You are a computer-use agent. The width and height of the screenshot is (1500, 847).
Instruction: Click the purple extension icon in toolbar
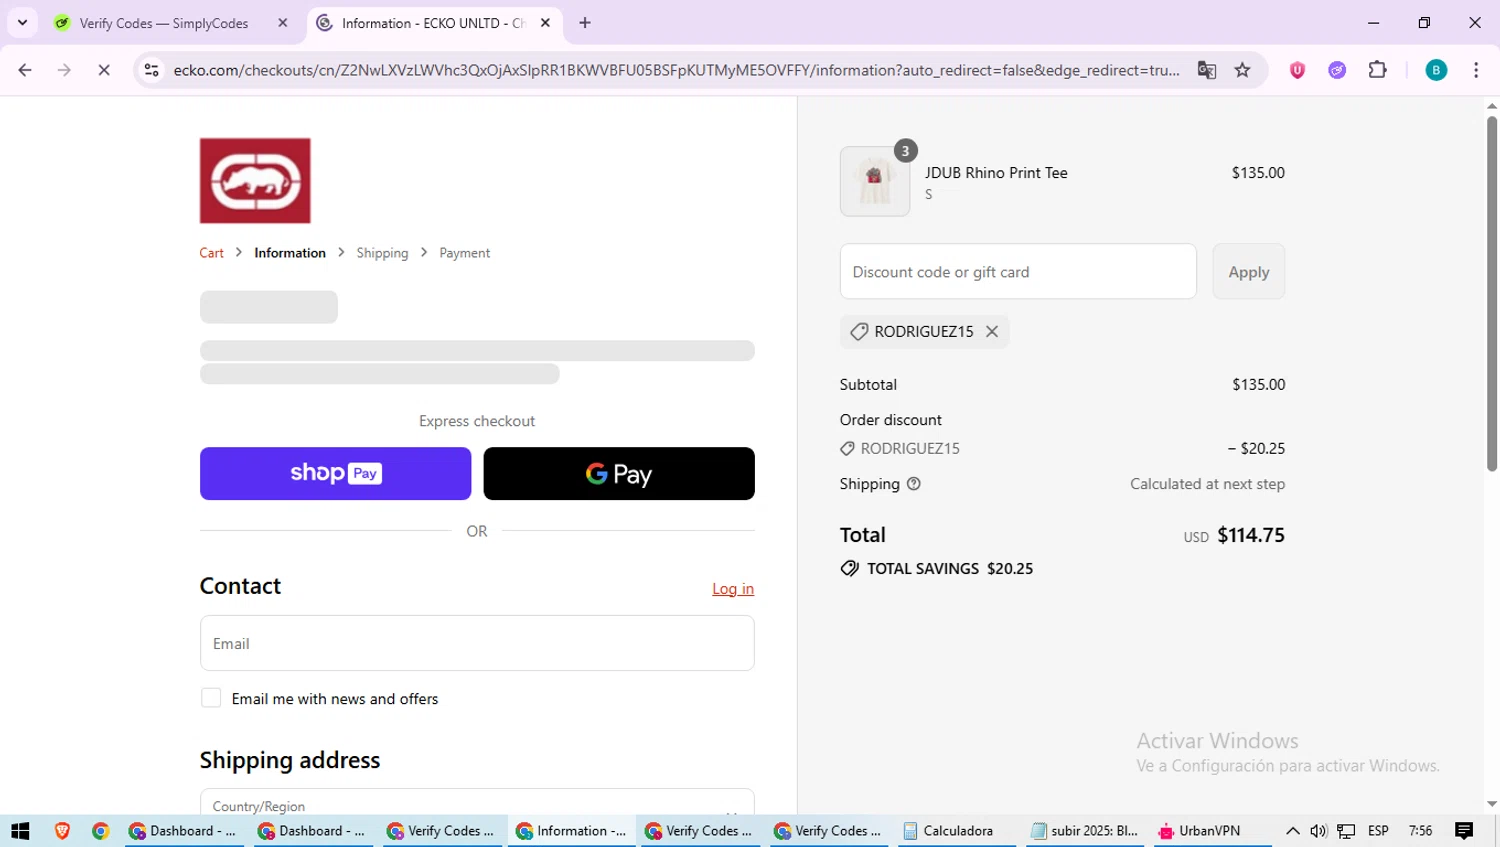coord(1337,70)
